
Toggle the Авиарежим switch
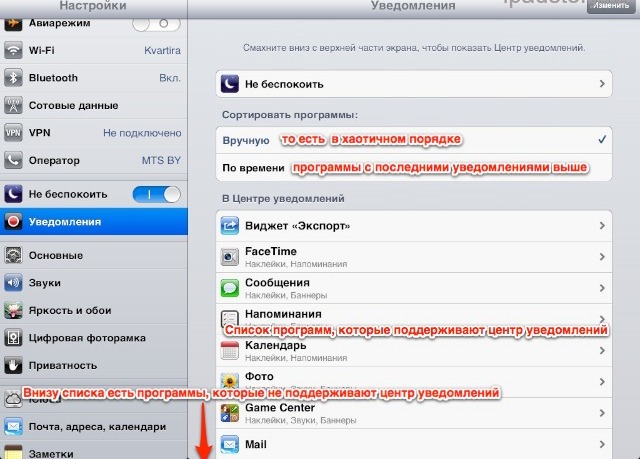click(x=156, y=24)
